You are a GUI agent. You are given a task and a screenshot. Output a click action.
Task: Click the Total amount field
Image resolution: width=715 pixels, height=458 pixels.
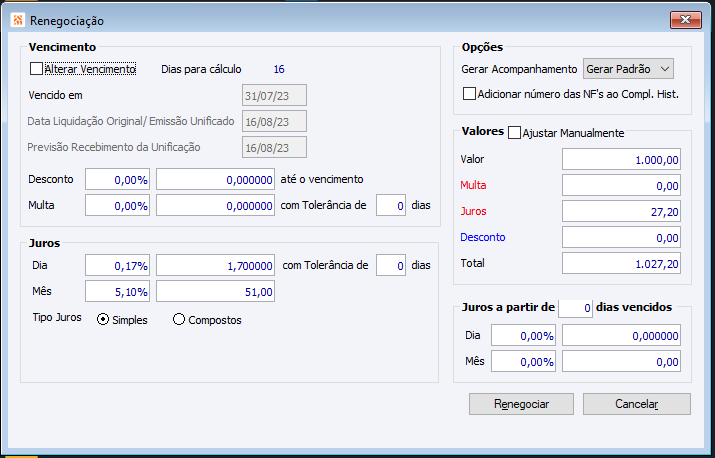(x=622, y=263)
